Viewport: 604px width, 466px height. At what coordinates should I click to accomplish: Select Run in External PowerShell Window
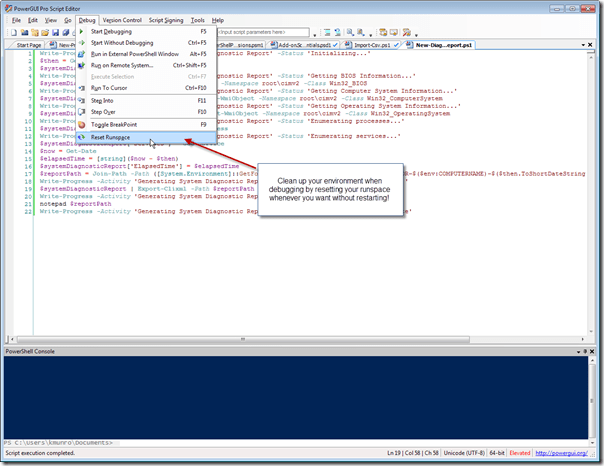(146, 54)
